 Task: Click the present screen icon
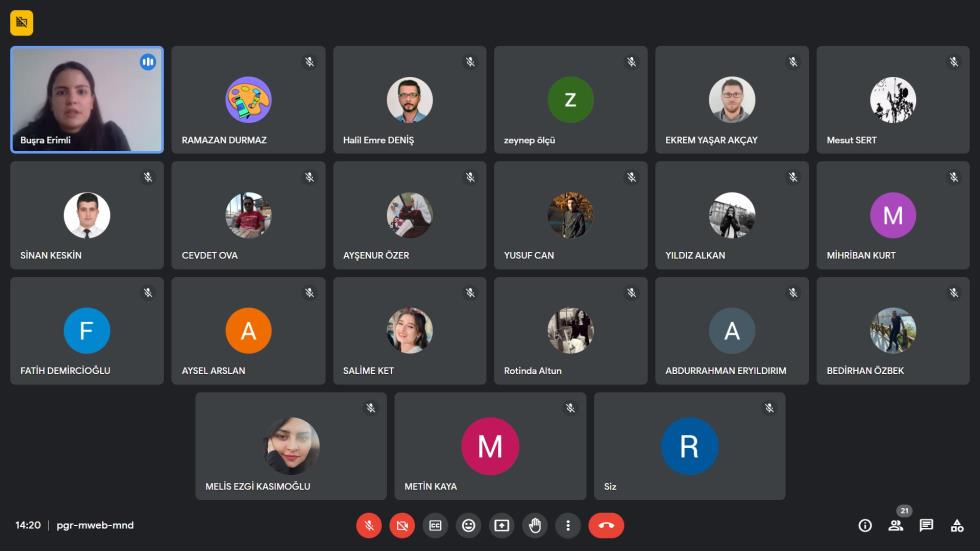tap(501, 525)
